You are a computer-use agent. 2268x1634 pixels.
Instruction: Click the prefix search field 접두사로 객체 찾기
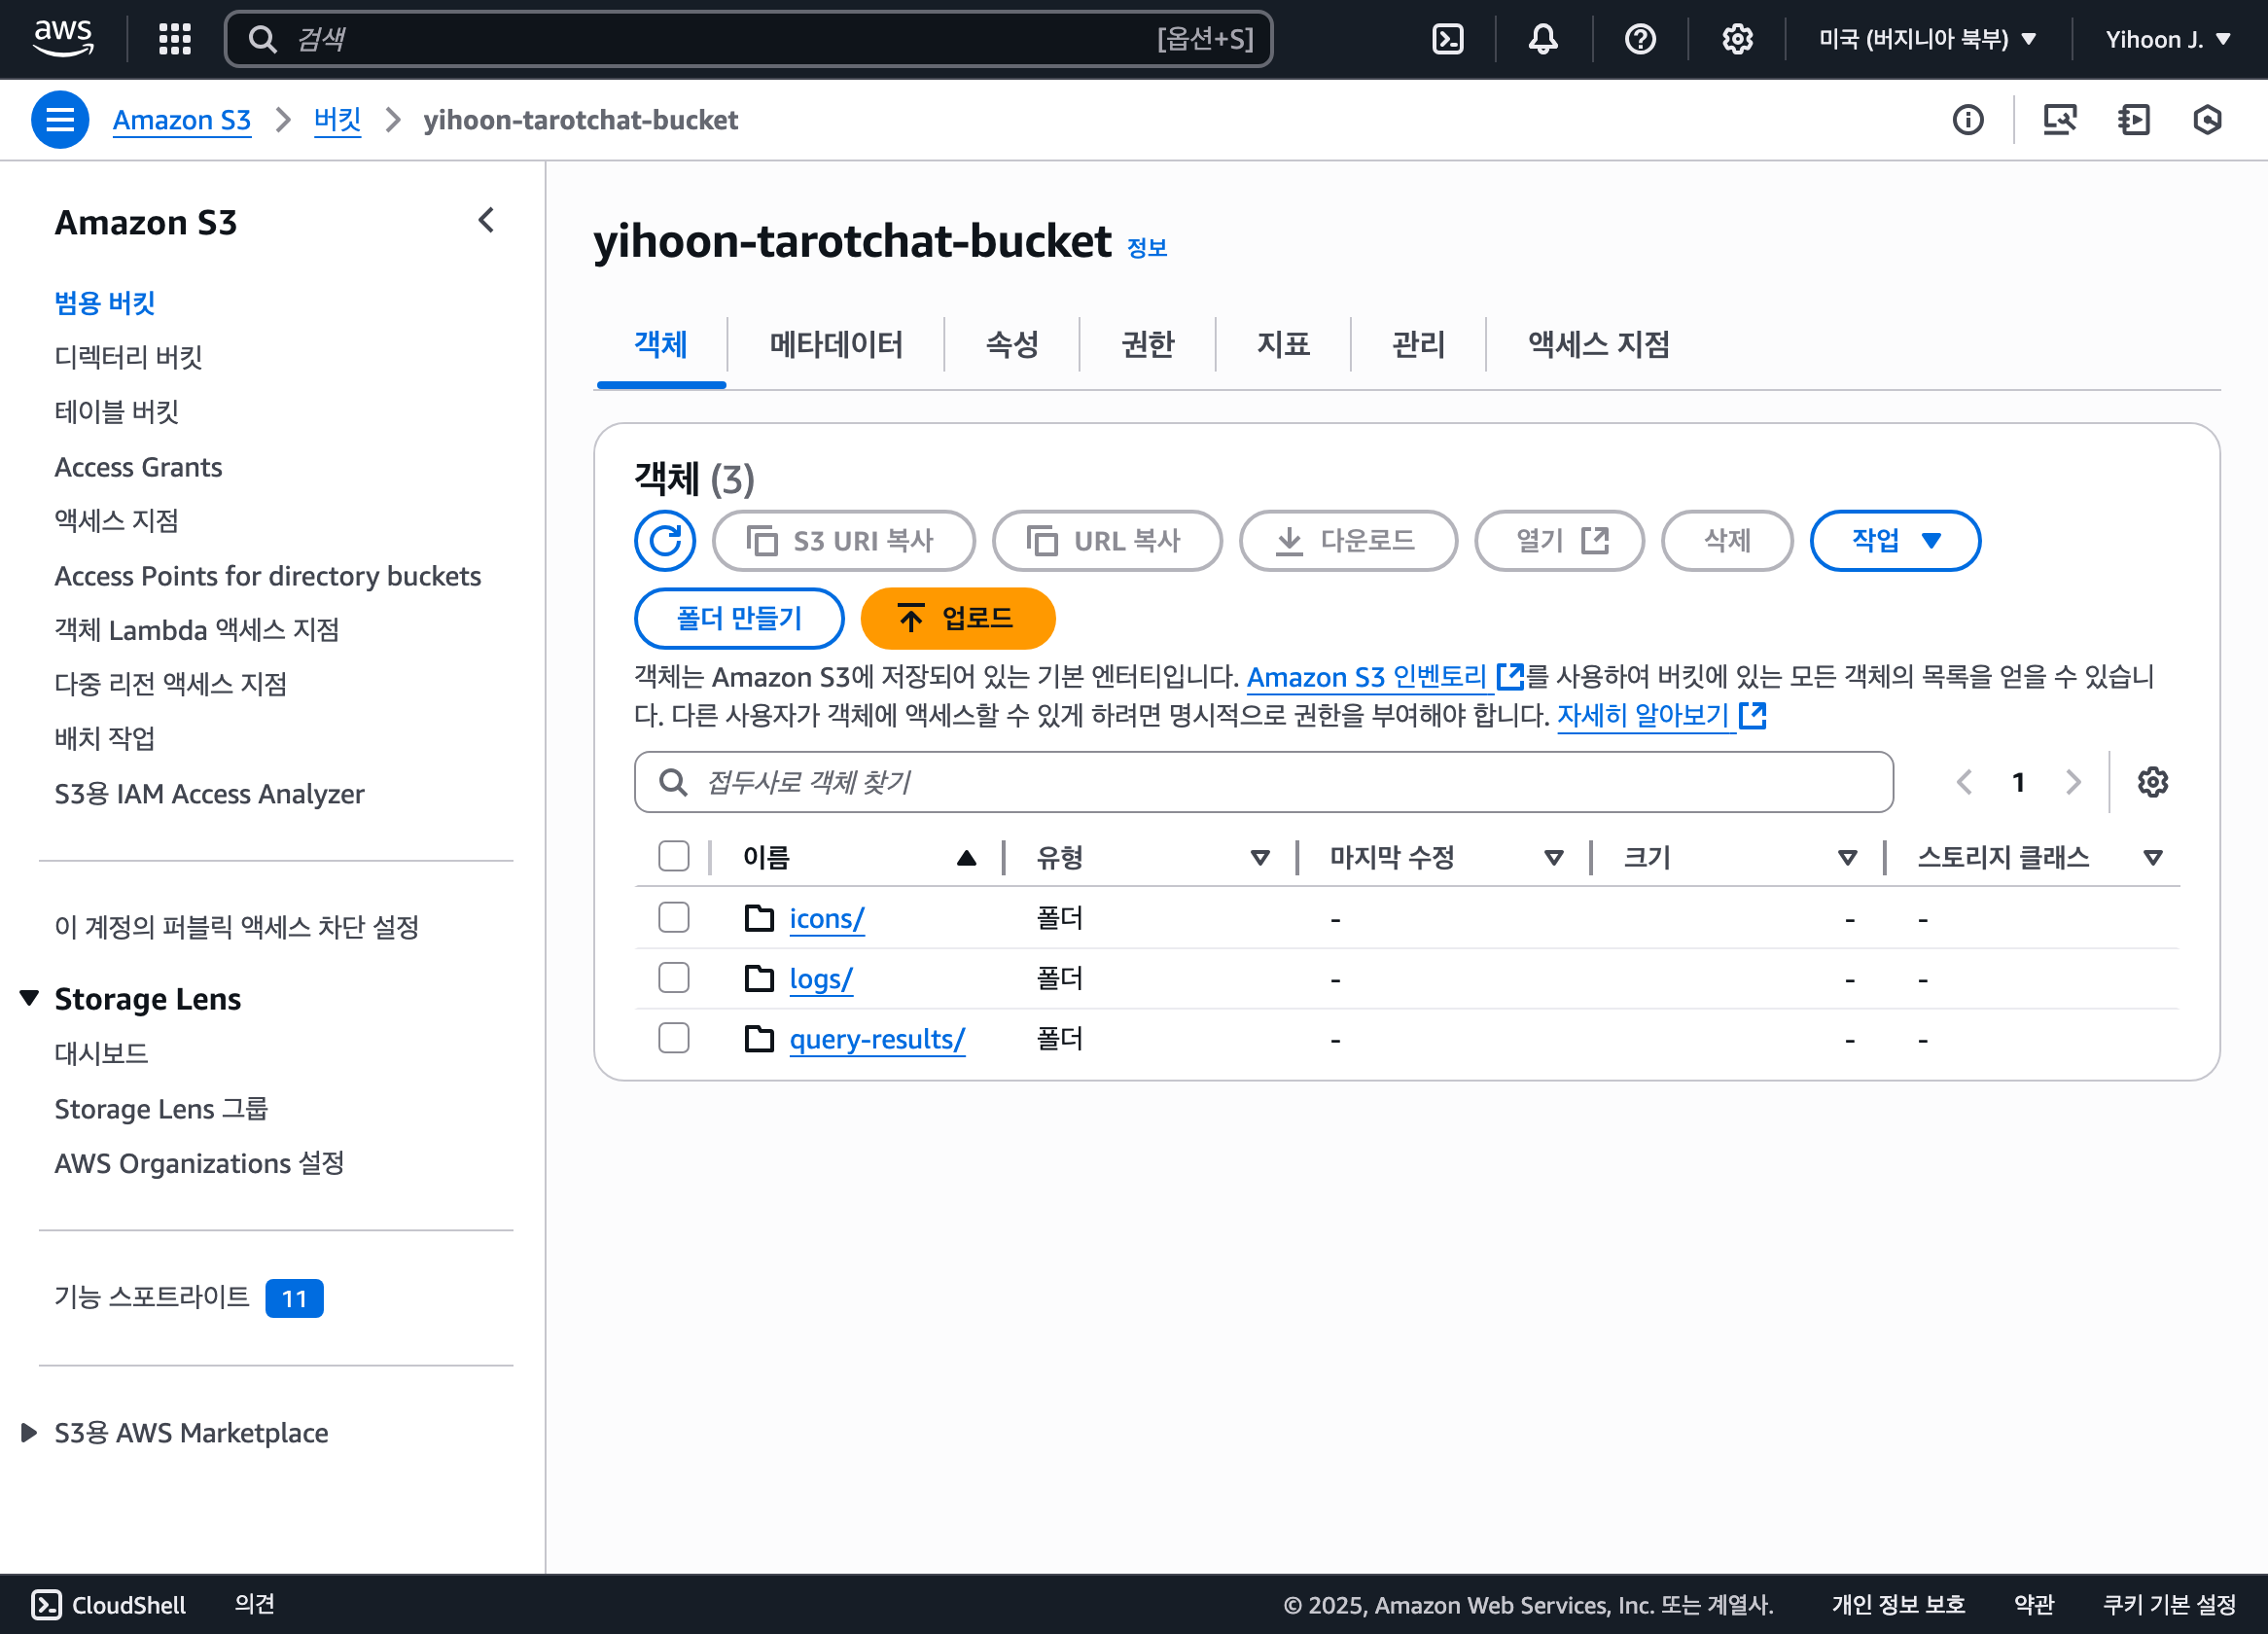tap(1262, 782)
